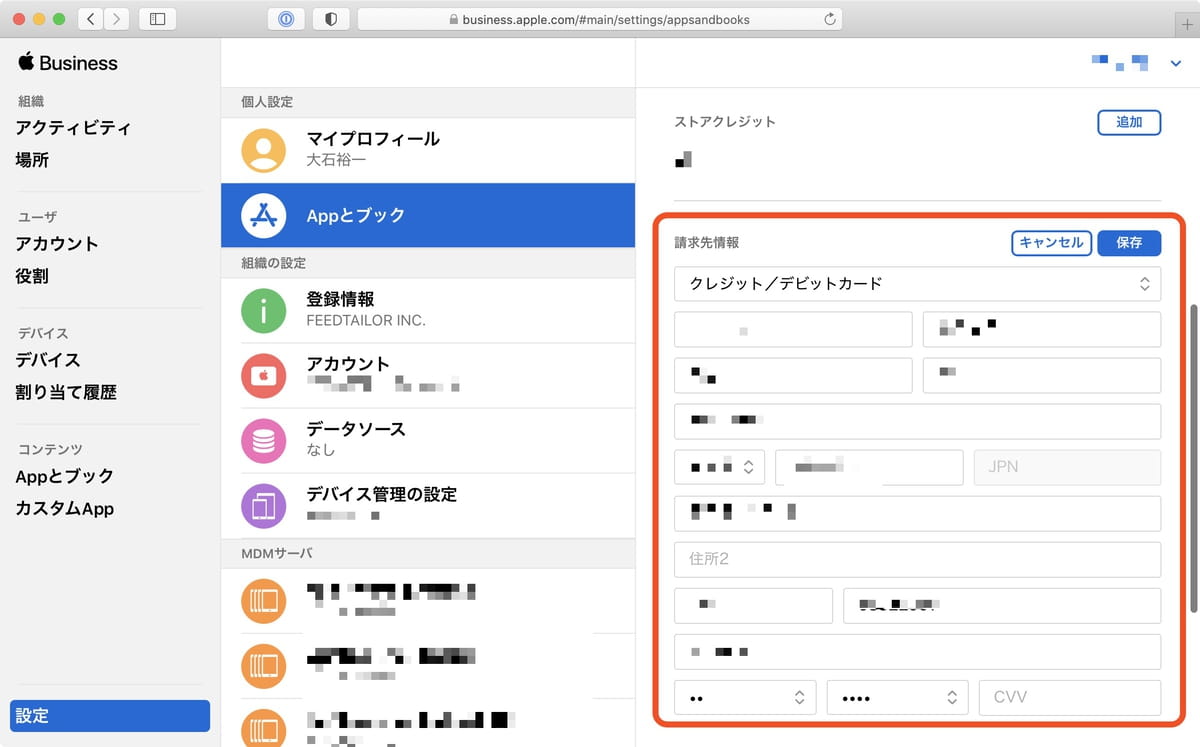Open 場所 in the sidebar

[x=32, y=160]
